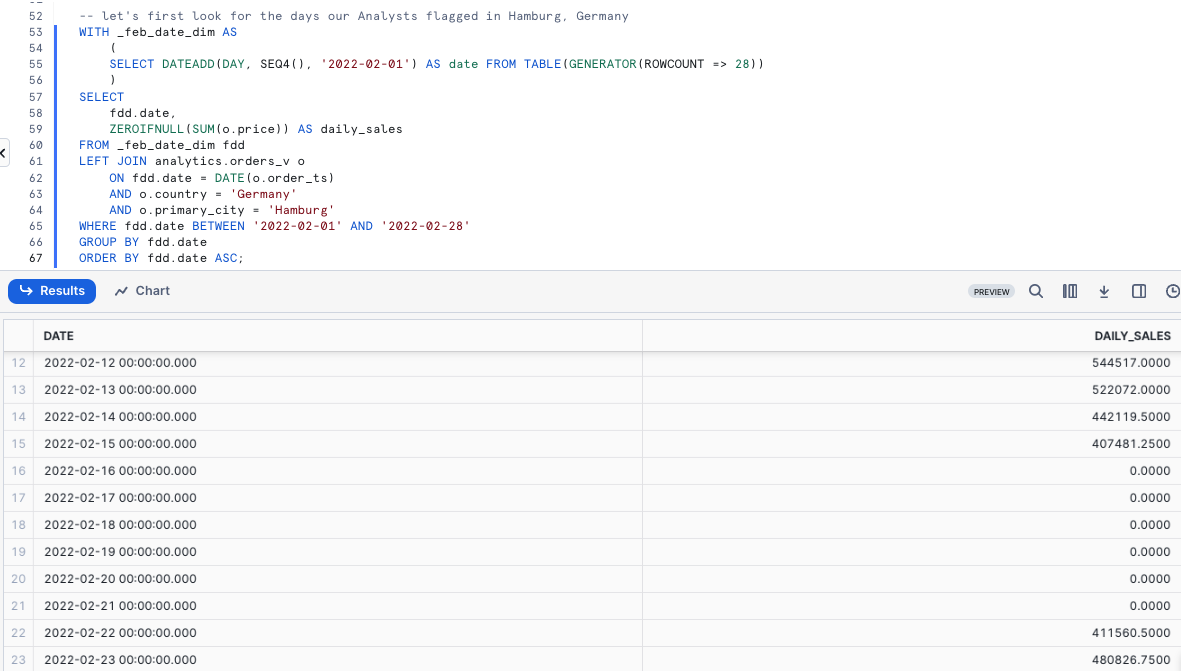The image size is (1181, 671).
Task: Select result row number 16
Action: coord(18,471)
